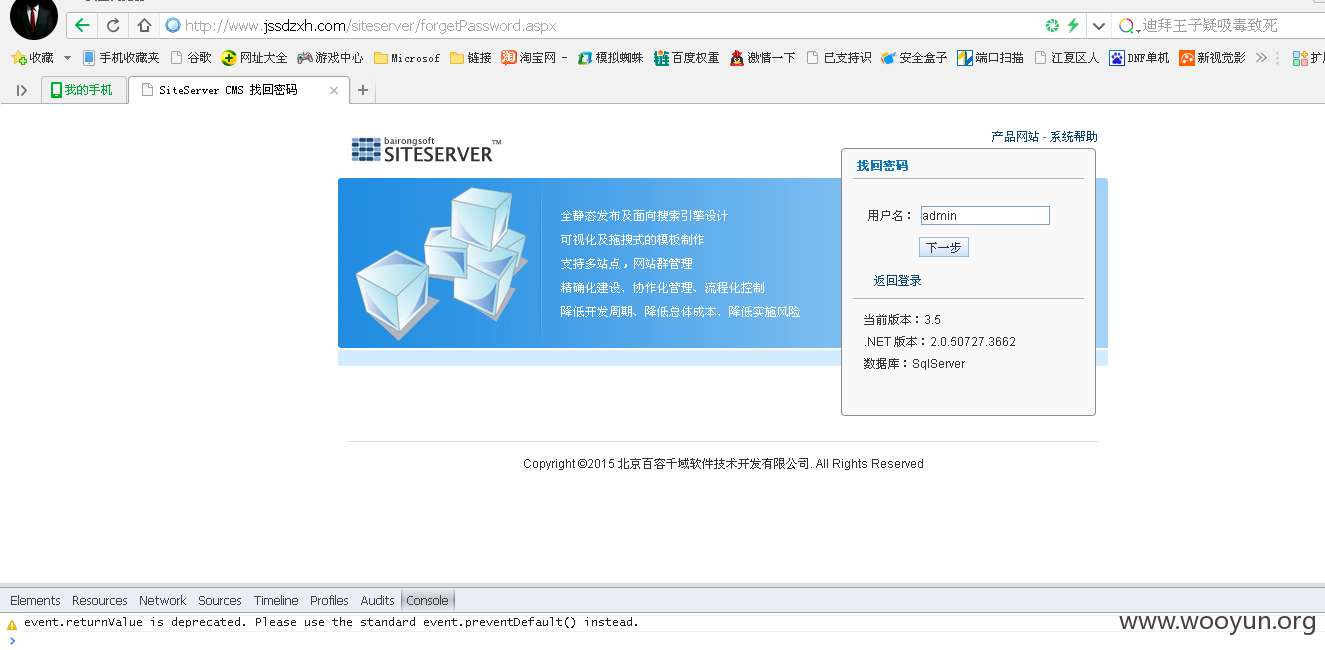Open the 模拟蜘蛛 bookmark

610,58
